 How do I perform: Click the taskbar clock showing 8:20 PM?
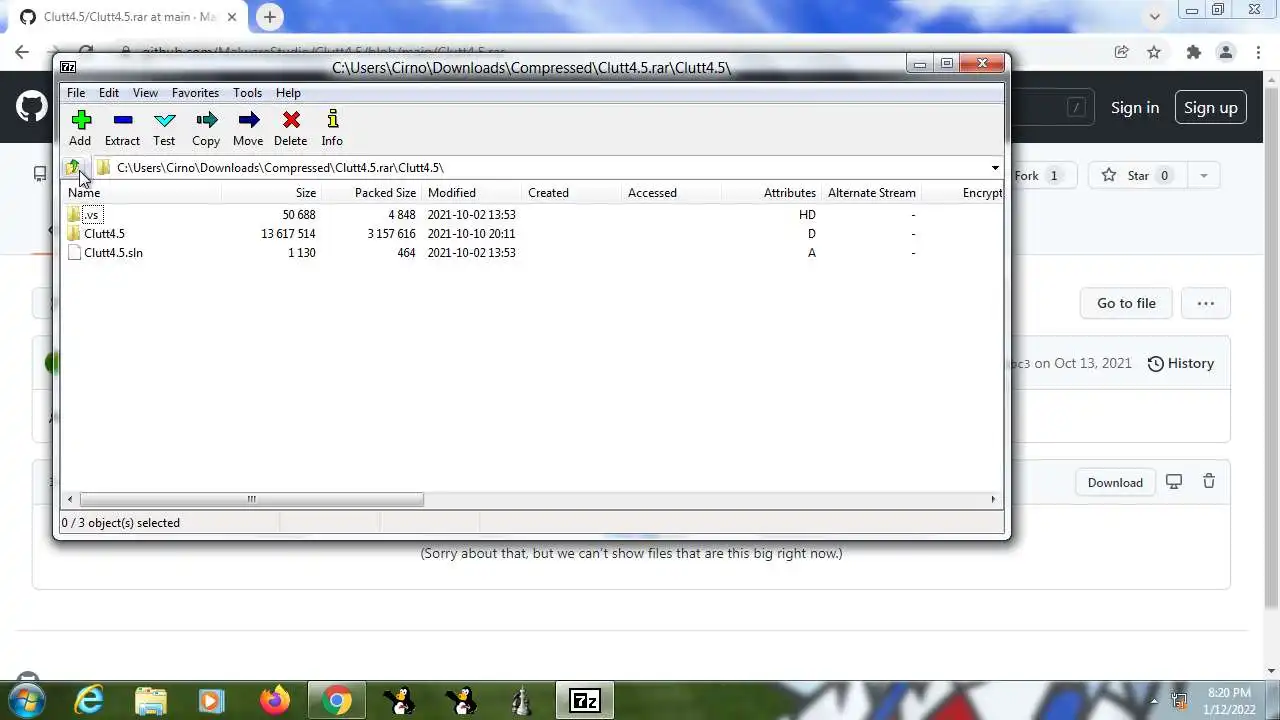1229,700
